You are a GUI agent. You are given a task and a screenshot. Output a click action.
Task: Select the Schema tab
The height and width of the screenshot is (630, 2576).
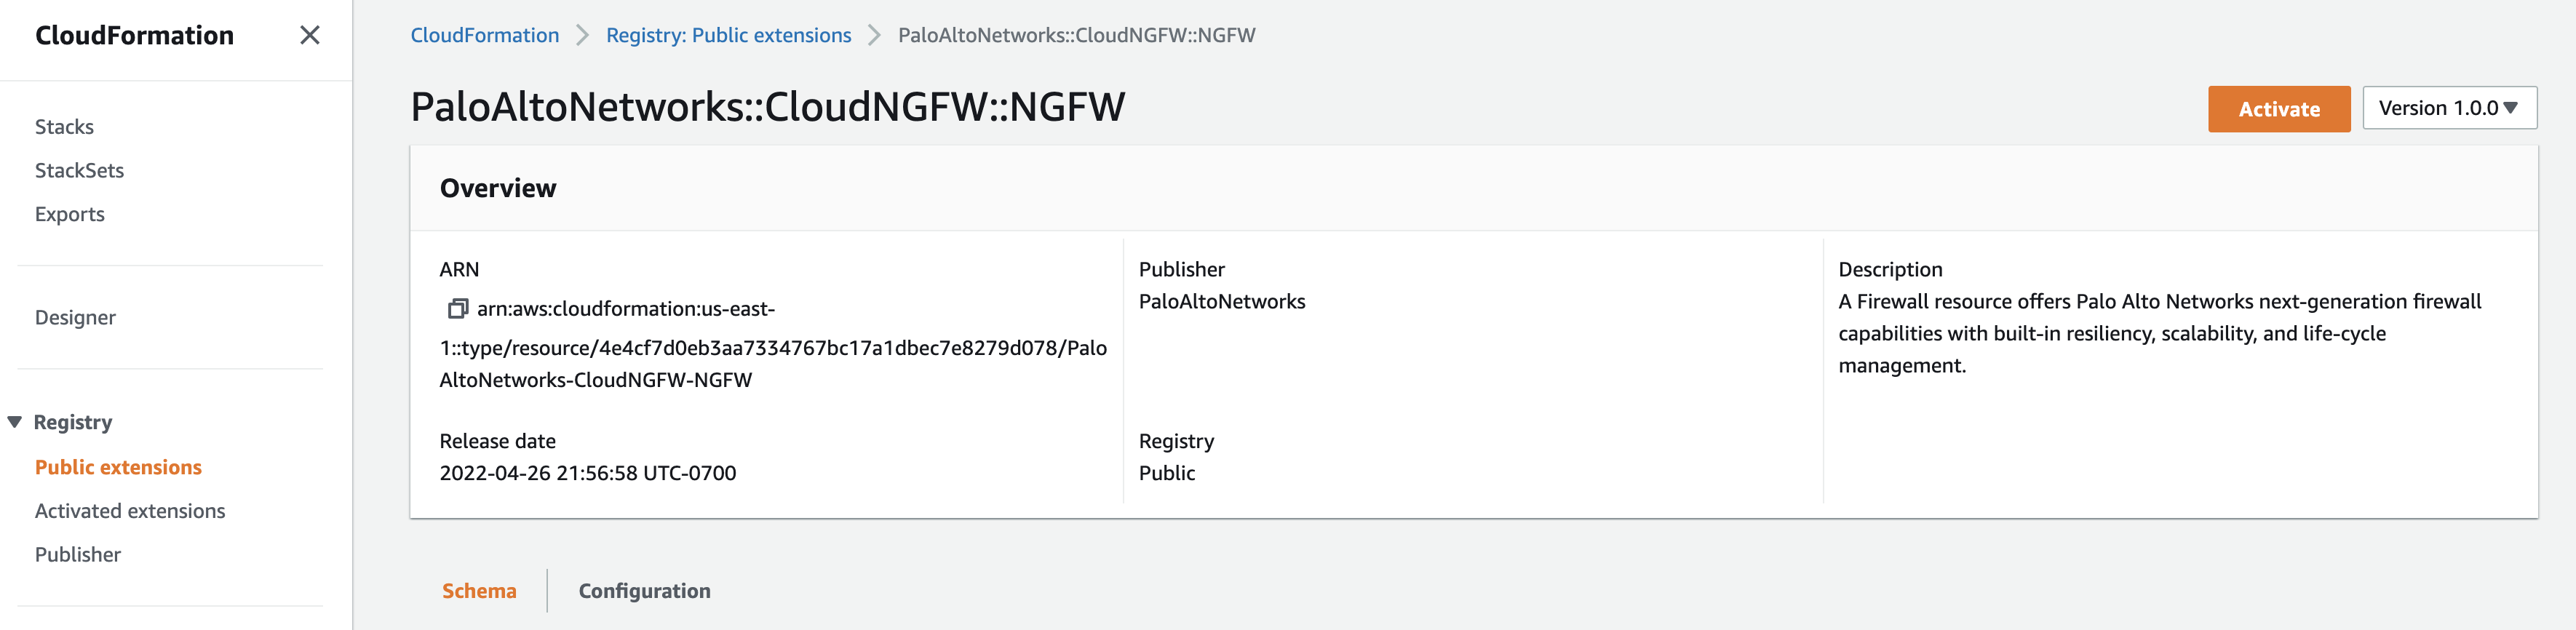[x=479, y=591]
